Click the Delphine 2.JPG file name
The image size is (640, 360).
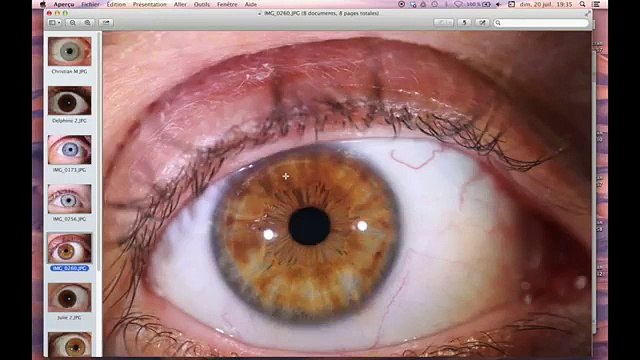tap(69, 121)
